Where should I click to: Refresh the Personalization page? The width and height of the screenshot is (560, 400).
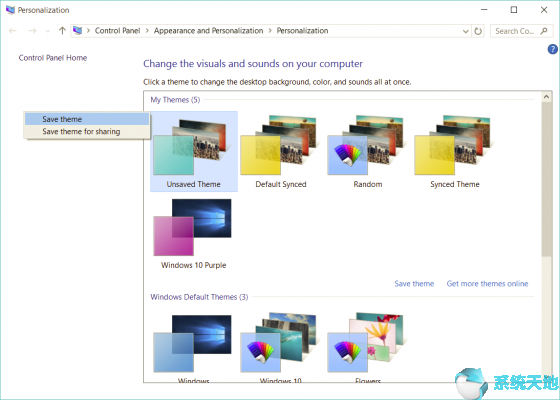point(478,31)
